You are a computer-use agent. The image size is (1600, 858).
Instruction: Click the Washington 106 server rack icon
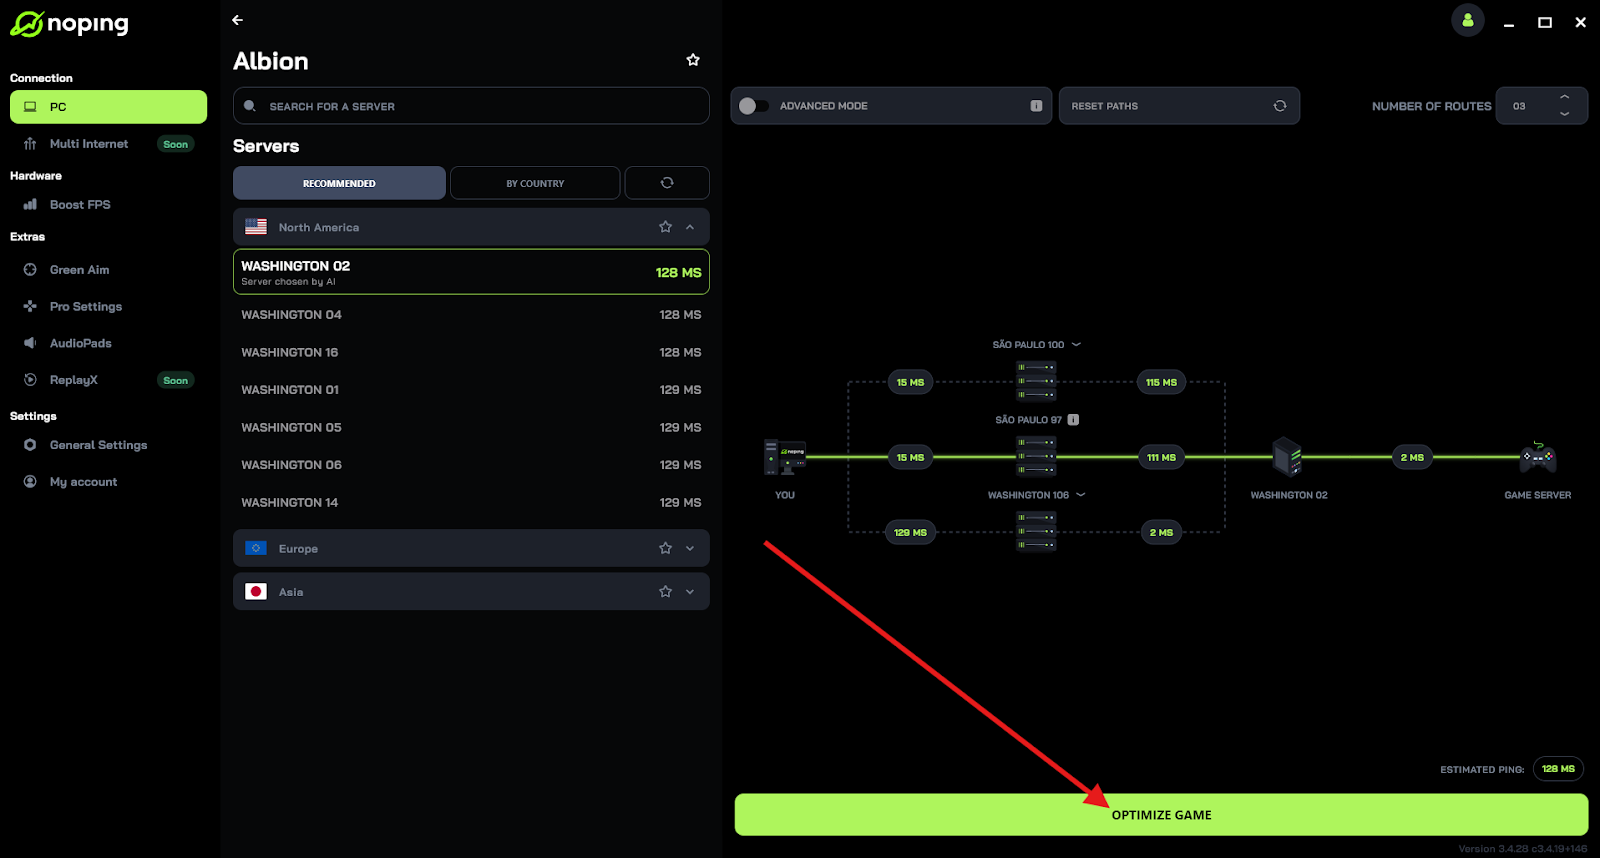coord(1036,531)
